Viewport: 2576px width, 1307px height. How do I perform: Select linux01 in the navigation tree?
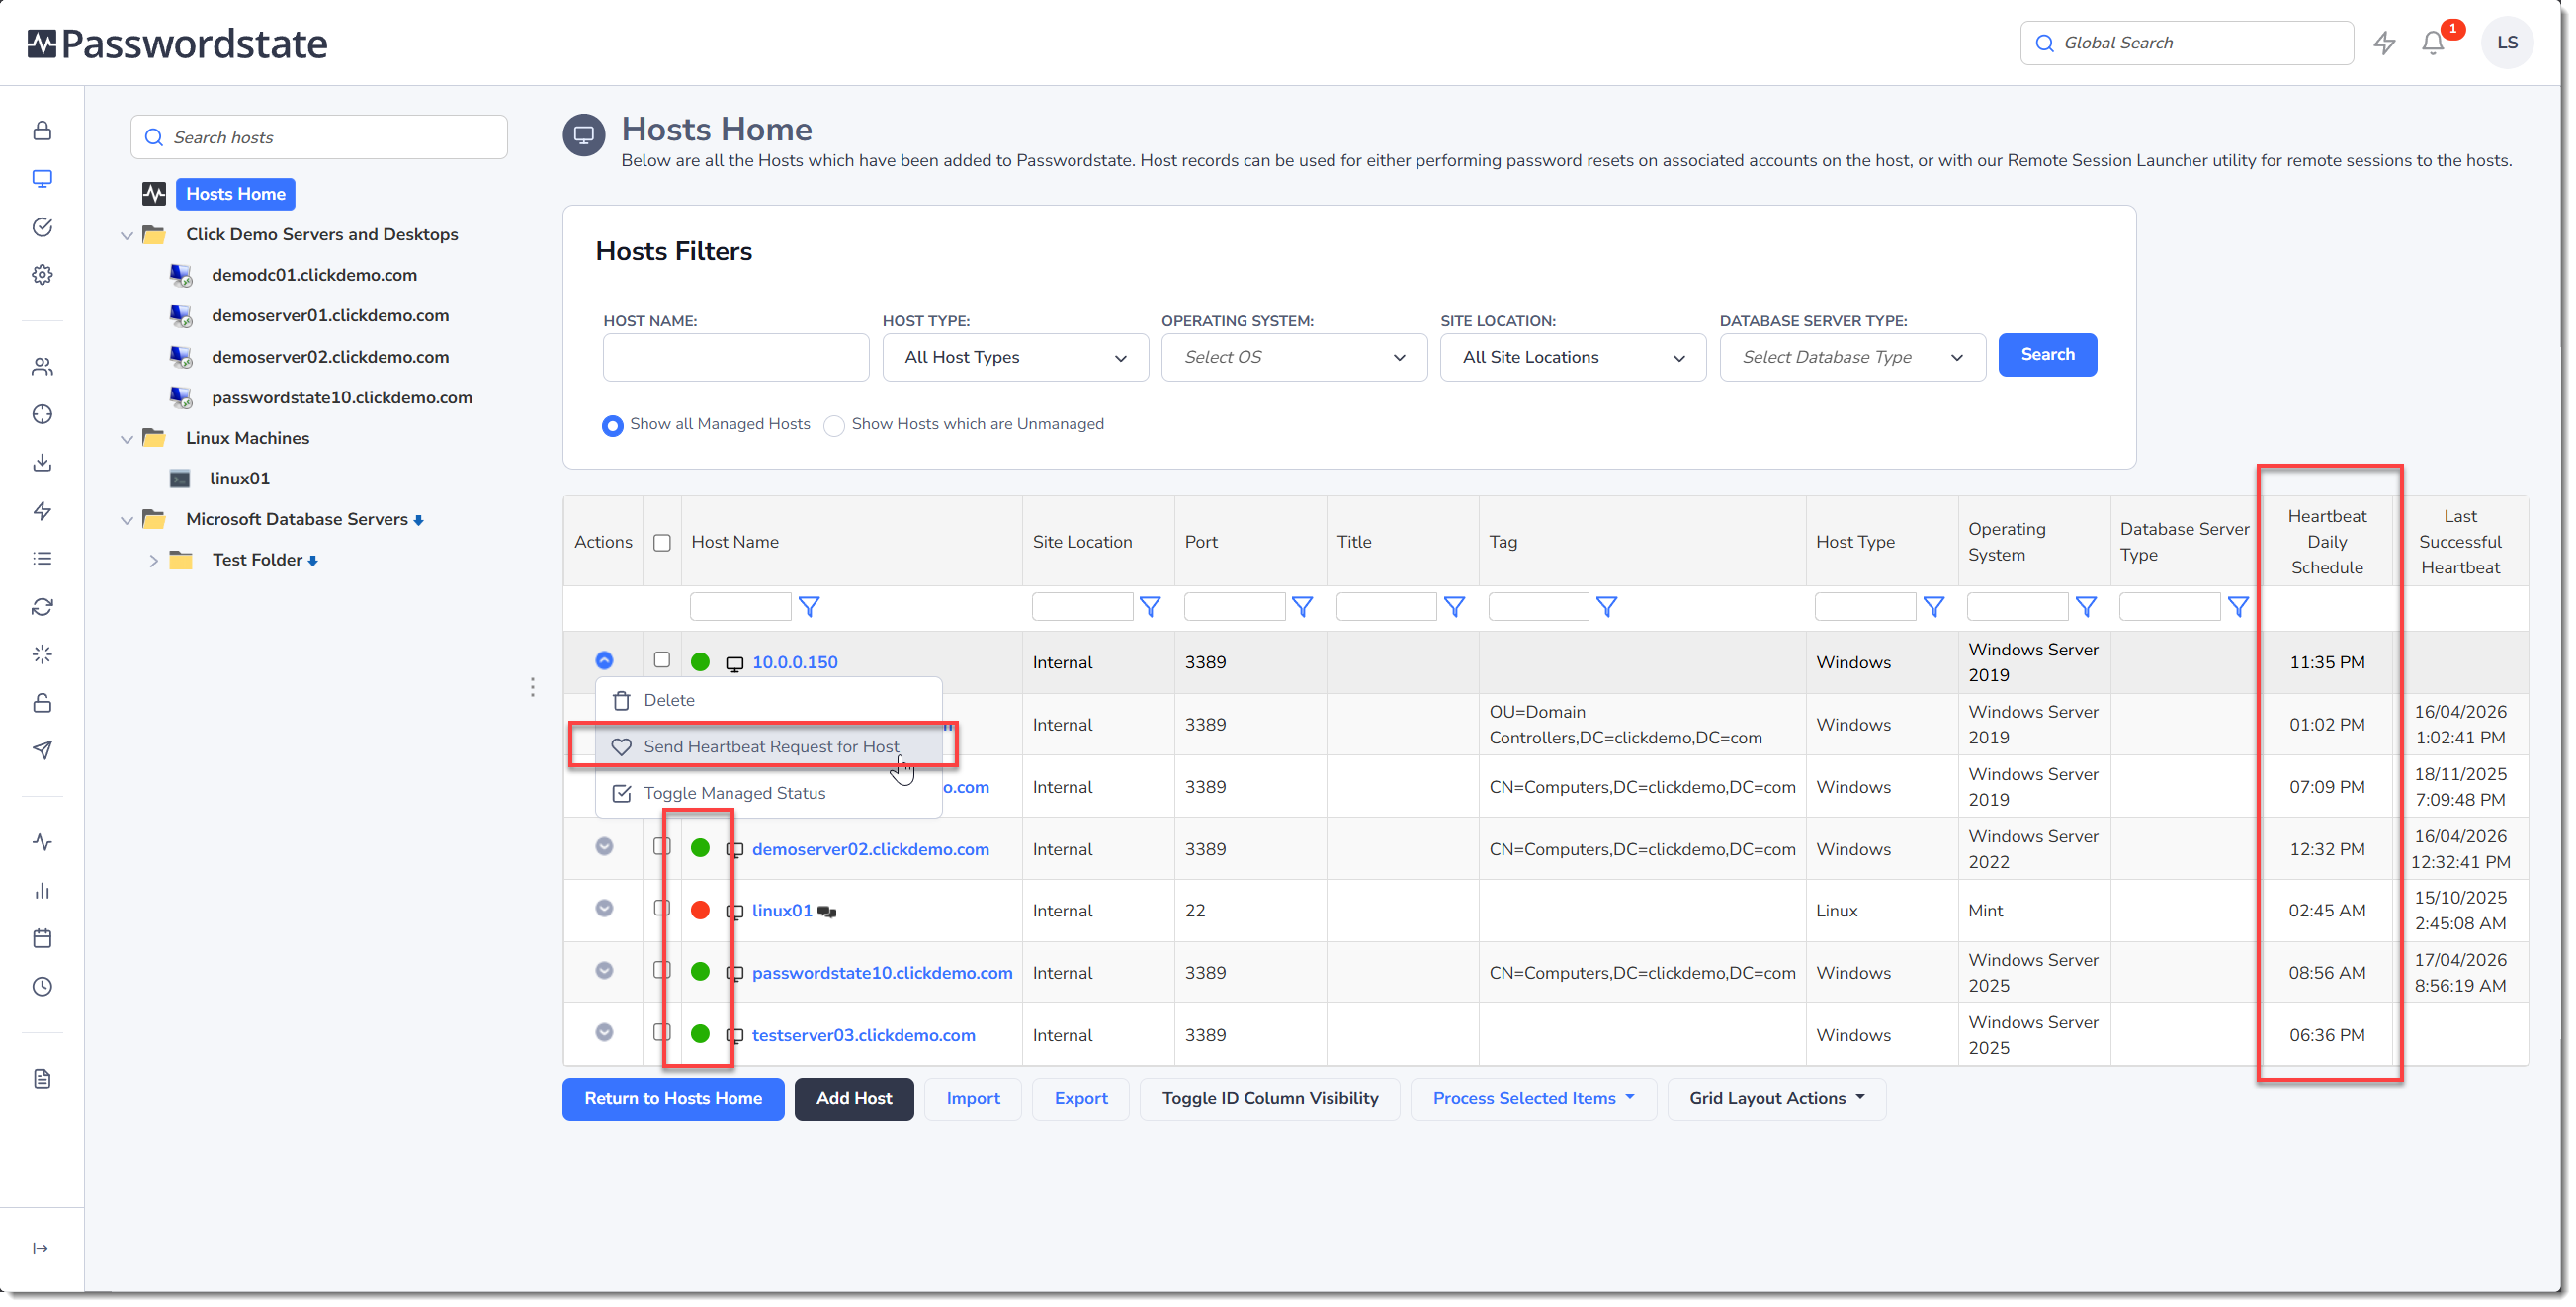click(239, 479)
